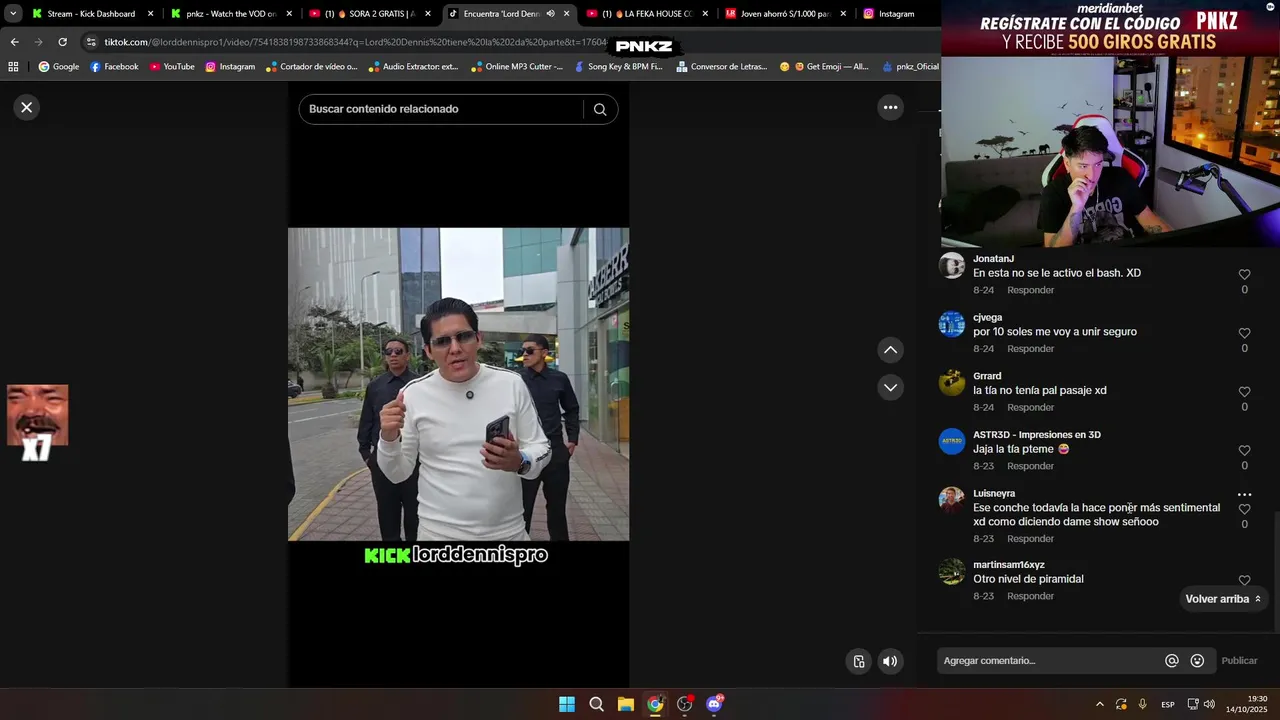Viewport: 1280px width, 720px height.
Task: Reply to martinsam16xyz's comment
Action: pyautogui.click(x=1030, y=596)
